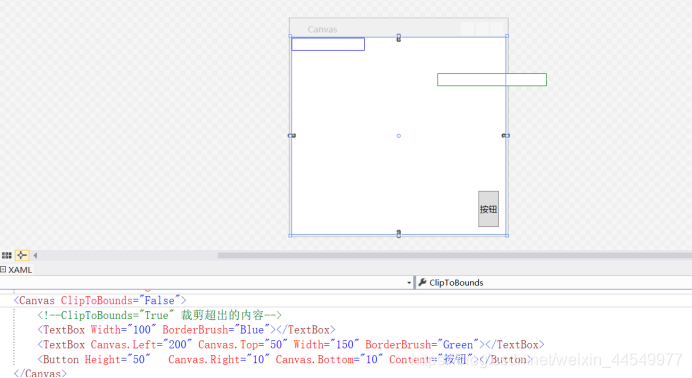692x378 pixels.
Task: Collapse the XAML pane expander
Action: pyautogui.click(x=3, y=269)
